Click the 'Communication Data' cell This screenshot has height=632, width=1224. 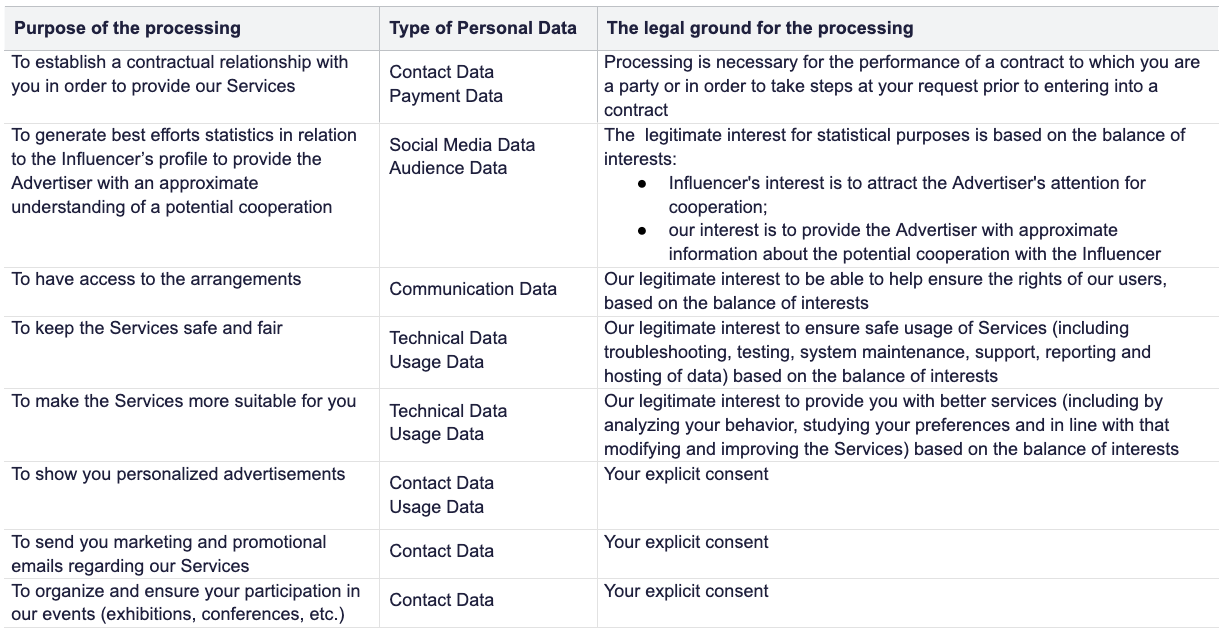coord(473,289)
